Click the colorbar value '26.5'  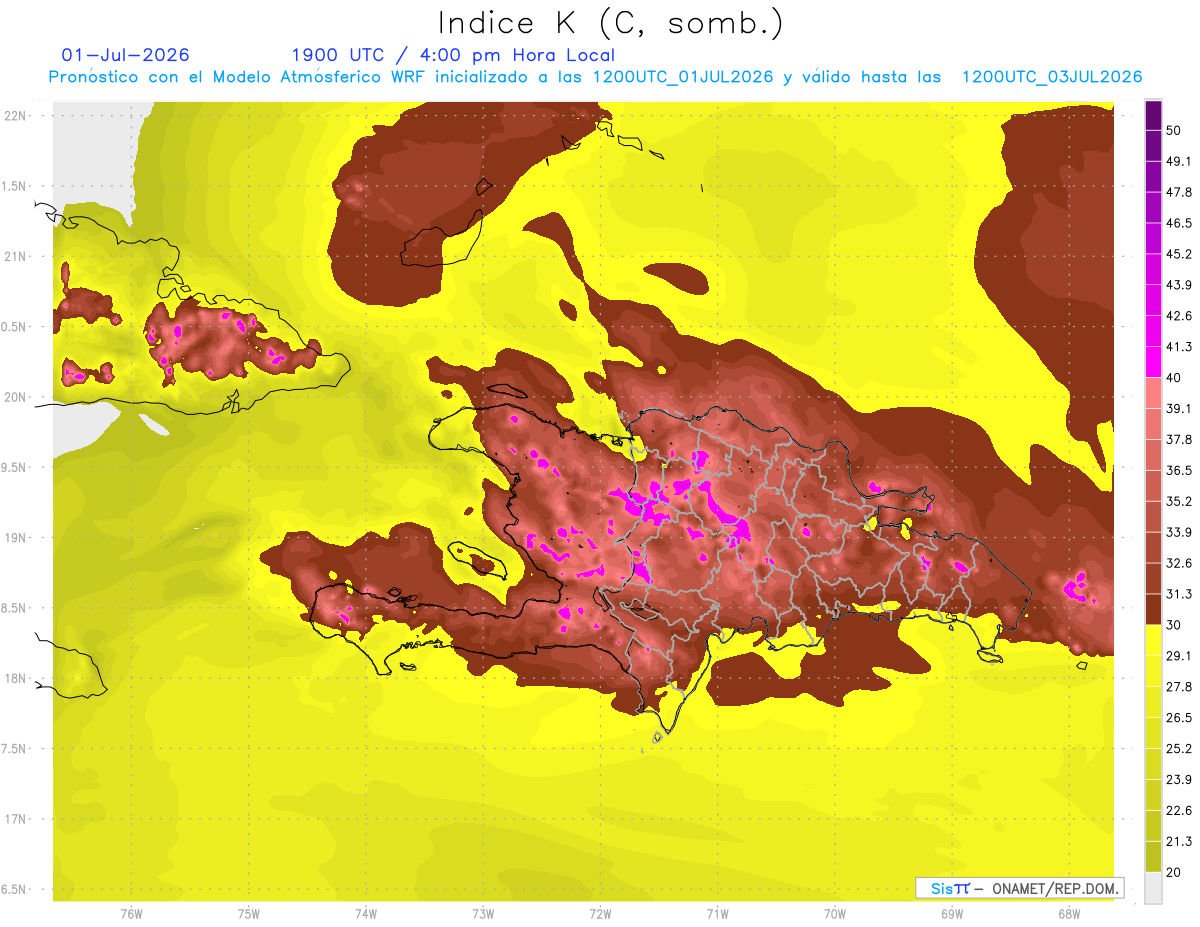[1179, 718]
